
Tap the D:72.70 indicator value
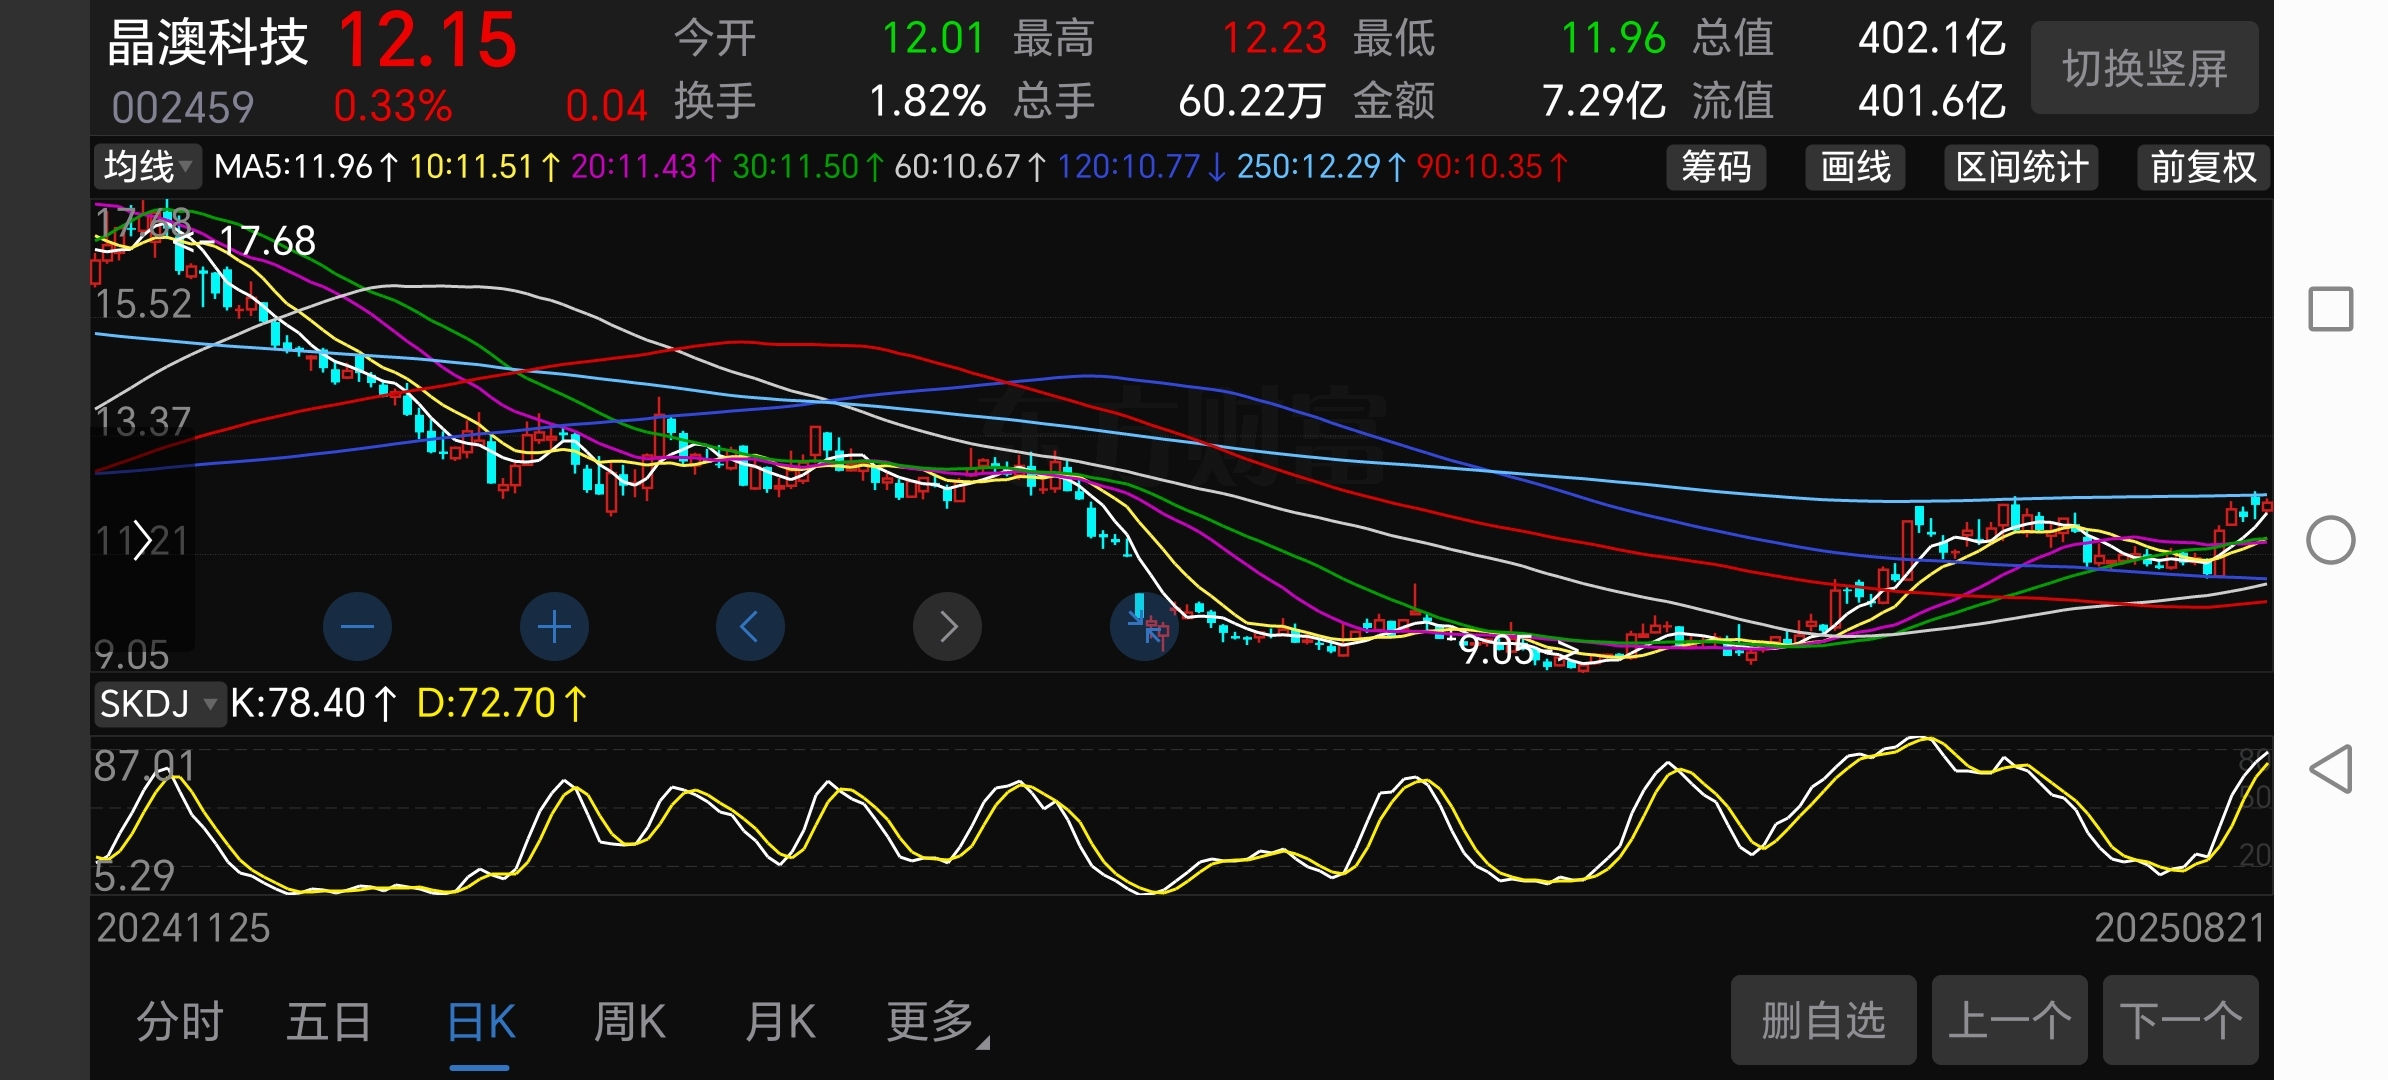tap(500, 703)
